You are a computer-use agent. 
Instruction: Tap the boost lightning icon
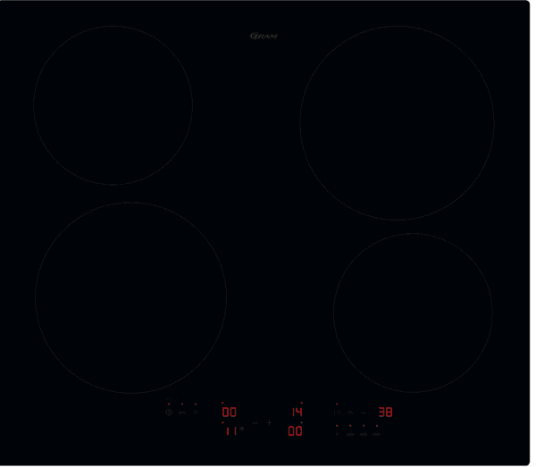337,434
